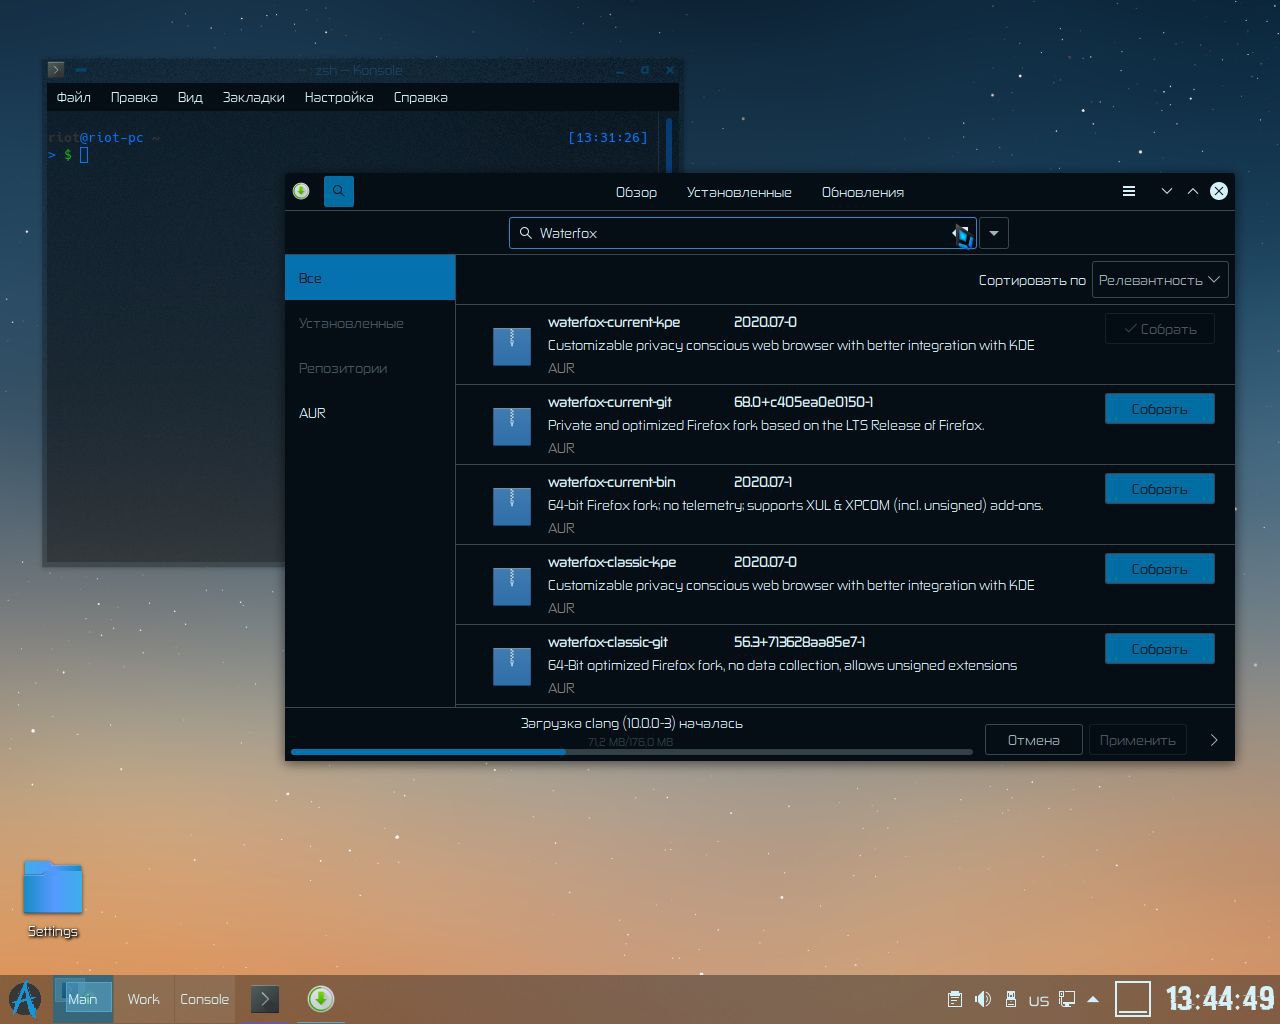Click the waterfox-current-bin package name
Viewport: 1280px width, 1024px height.
pos(612,482)
